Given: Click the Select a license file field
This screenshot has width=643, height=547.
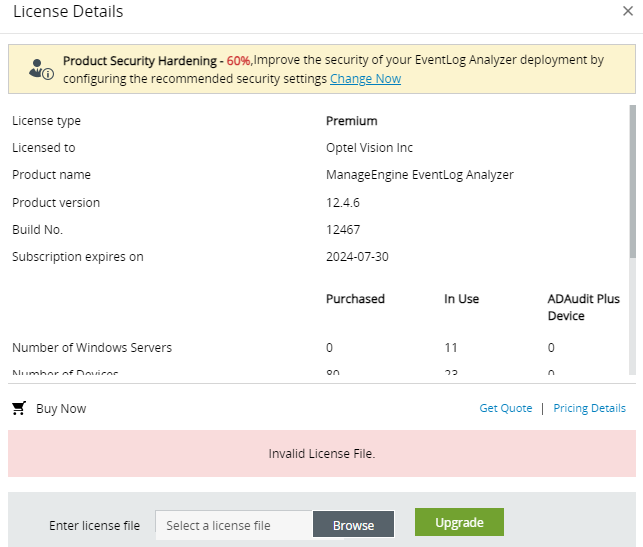Looking at the screenshot, I should coord(234,525).
